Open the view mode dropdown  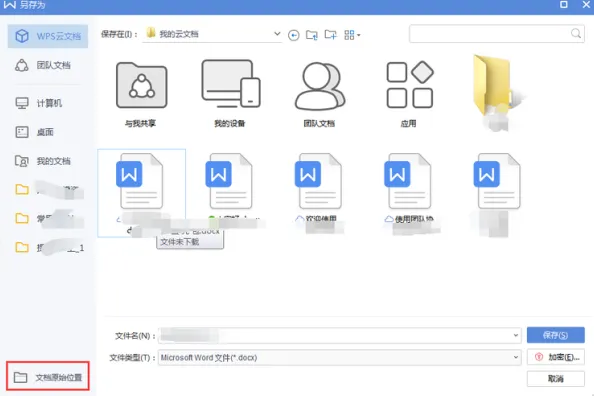[x=352, y=35]
